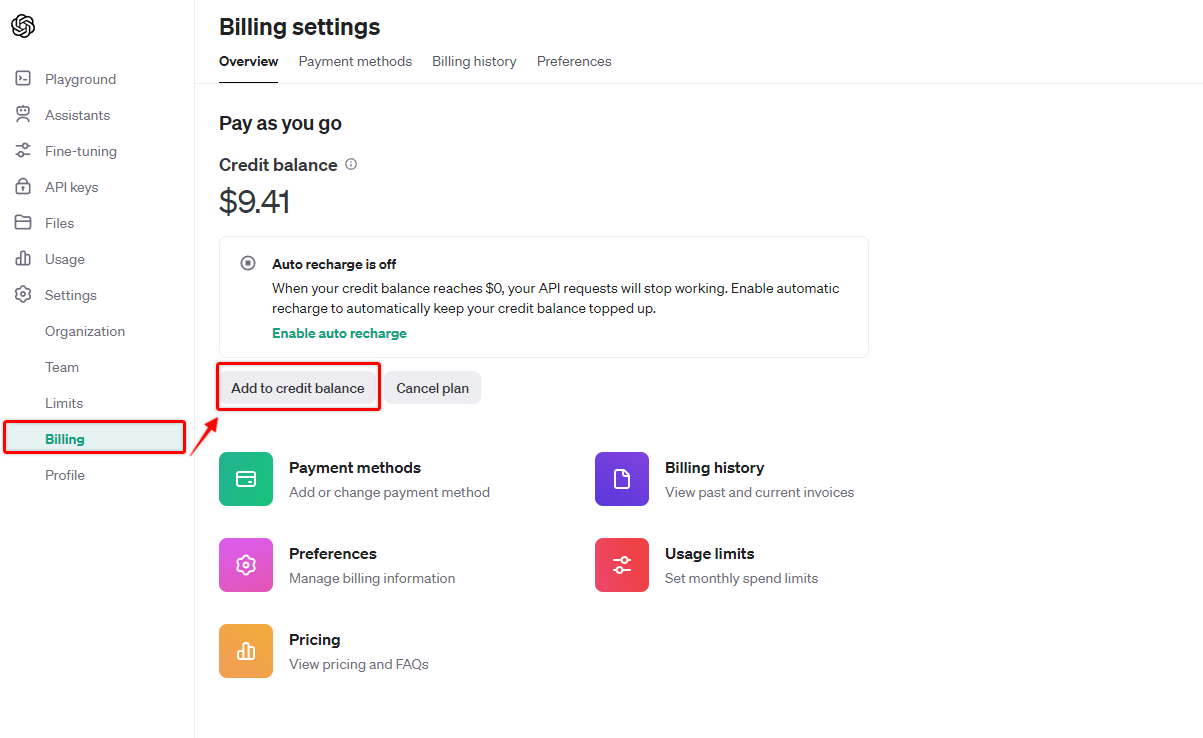Screen dimensions: 1203x738
Task: Click the Files folder icon
Action: [23, 223]
